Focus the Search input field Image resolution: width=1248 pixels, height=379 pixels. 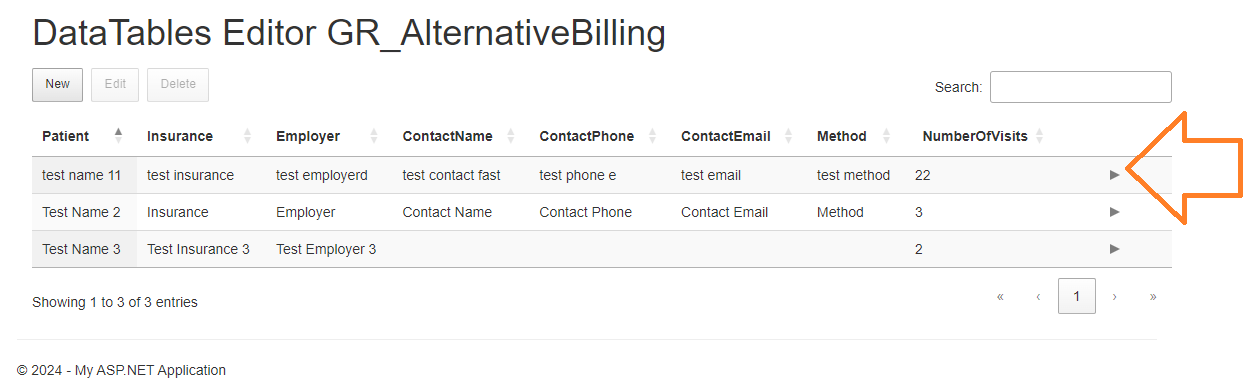tap(1080, 87)
